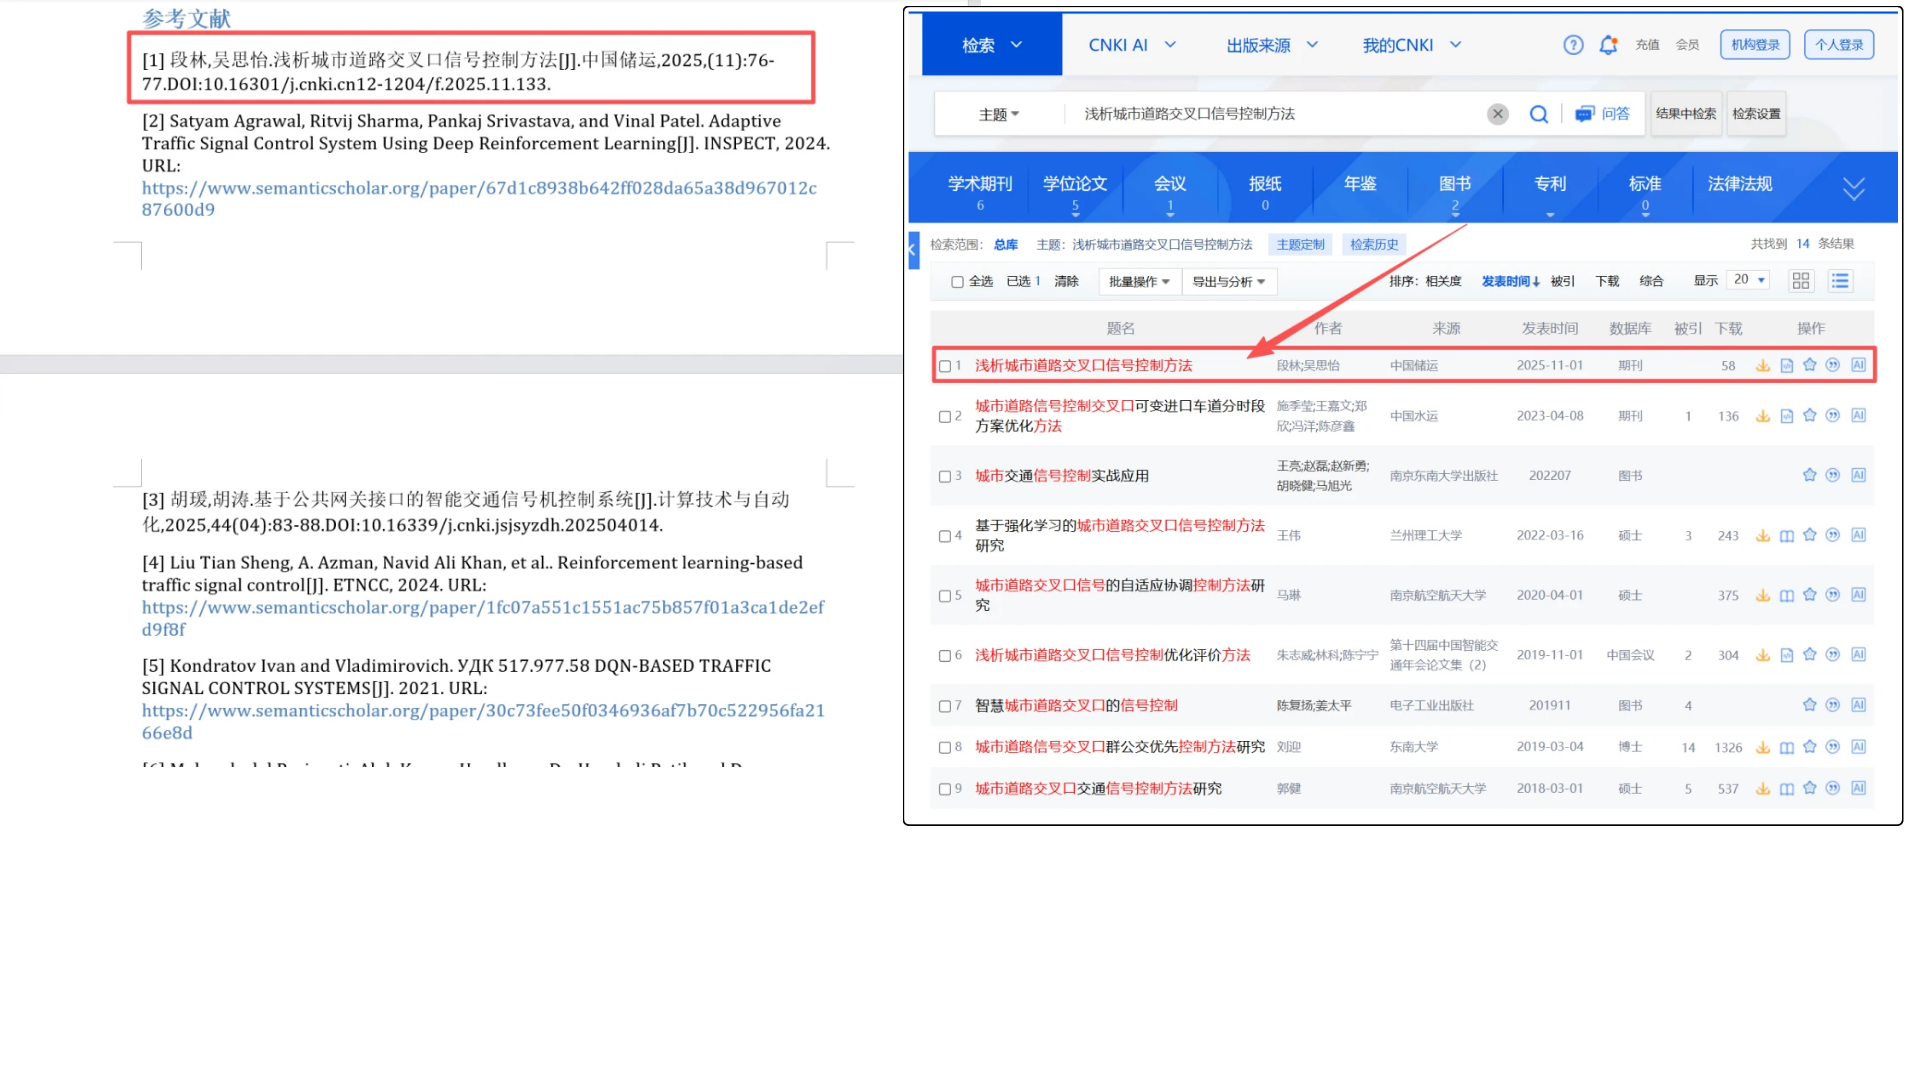Open the CNKI help question-mark icon
Image resolution: width=1920 pixels, height=1080 pixels.
[x=1573, y=45]
